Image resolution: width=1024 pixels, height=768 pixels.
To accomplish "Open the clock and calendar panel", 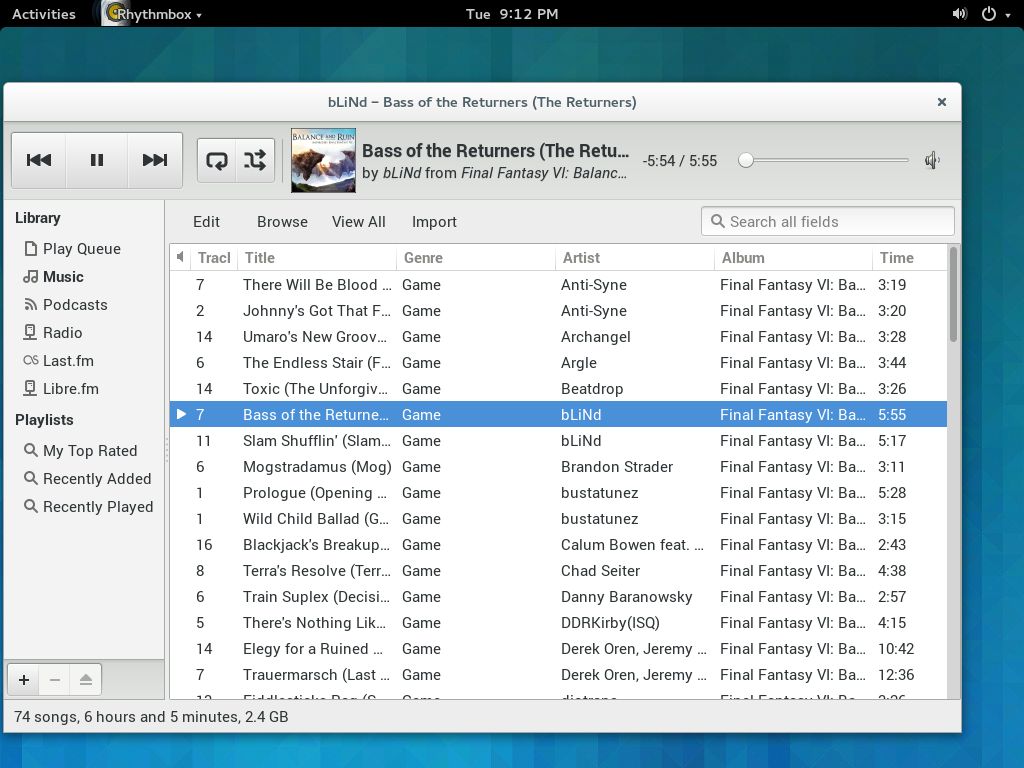I will (512, 14).
